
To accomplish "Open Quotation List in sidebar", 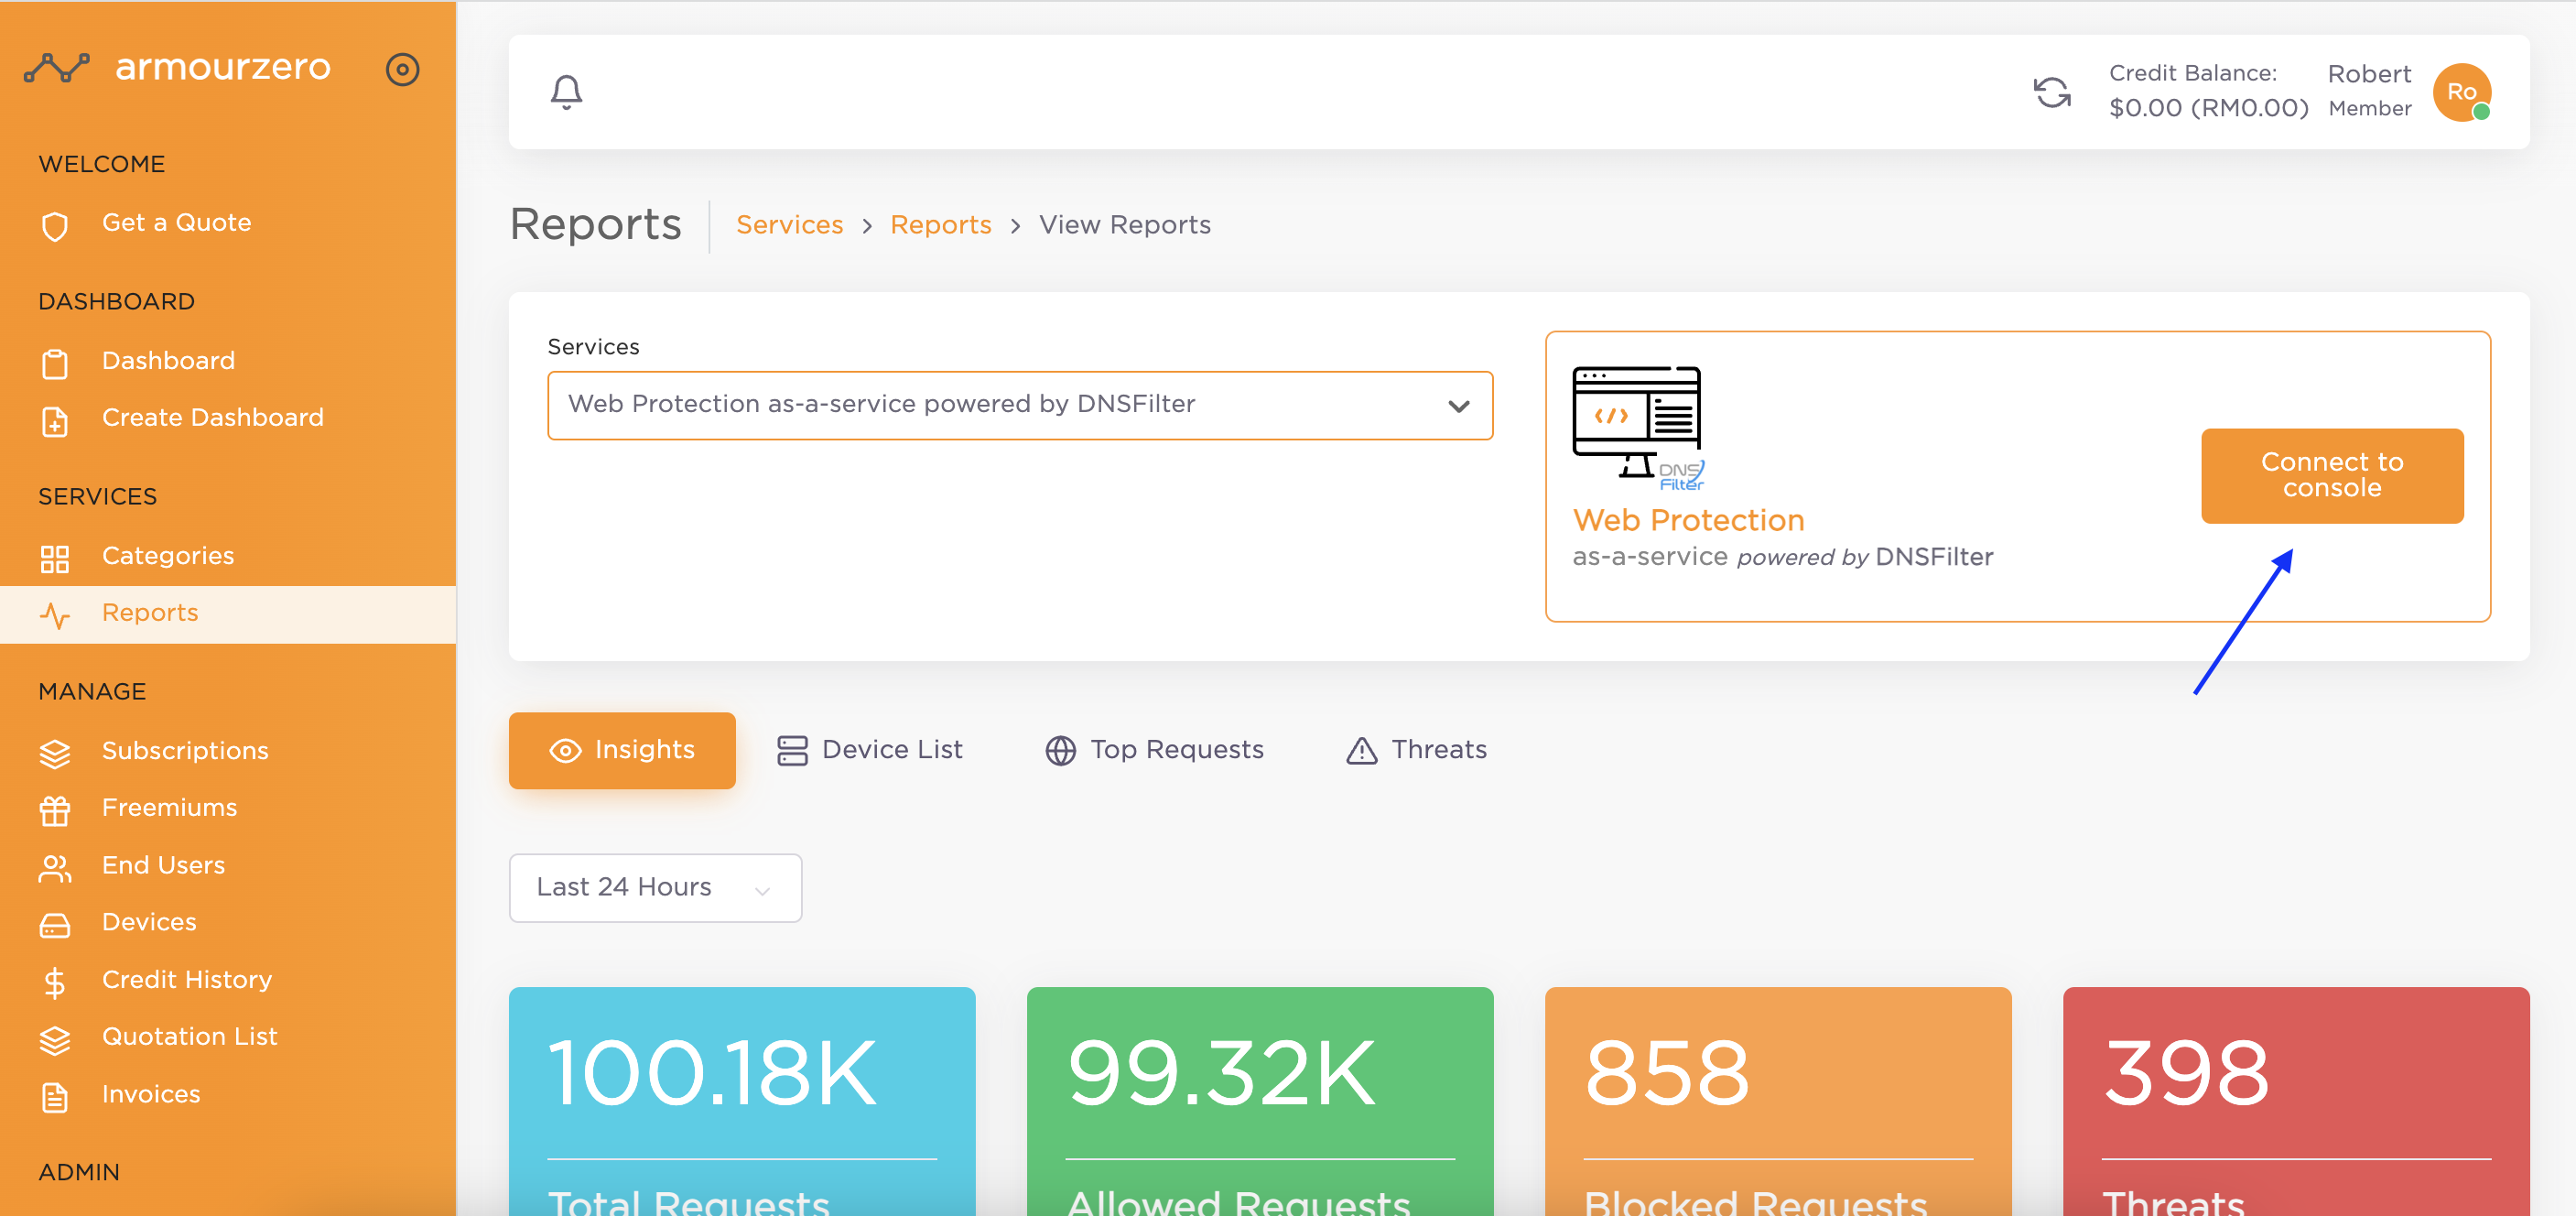I will pyautogui.click(x=228, y=1037).
